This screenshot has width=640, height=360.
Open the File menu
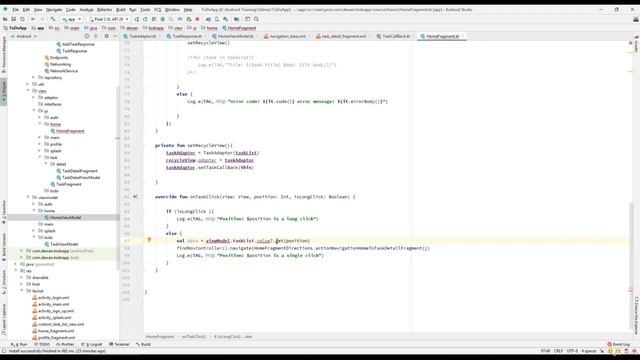click(16, 9)
